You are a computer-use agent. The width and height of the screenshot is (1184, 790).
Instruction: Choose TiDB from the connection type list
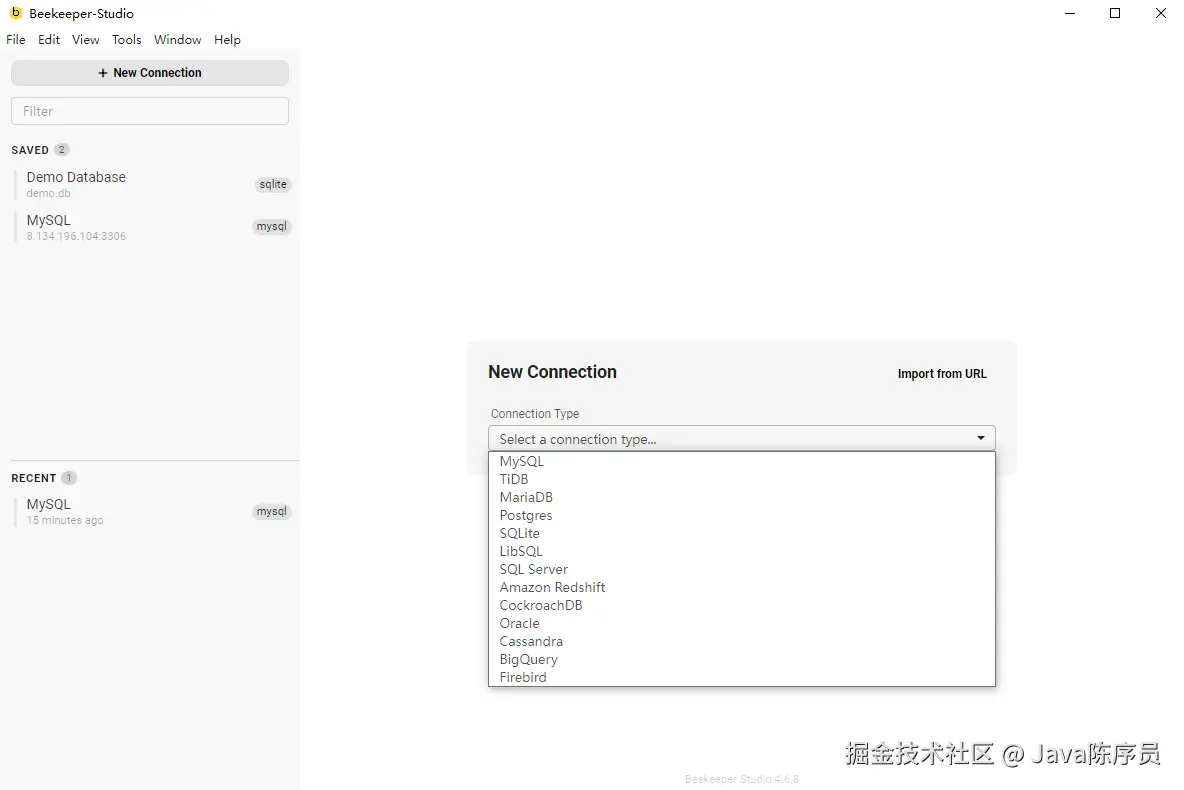point(742,480)
